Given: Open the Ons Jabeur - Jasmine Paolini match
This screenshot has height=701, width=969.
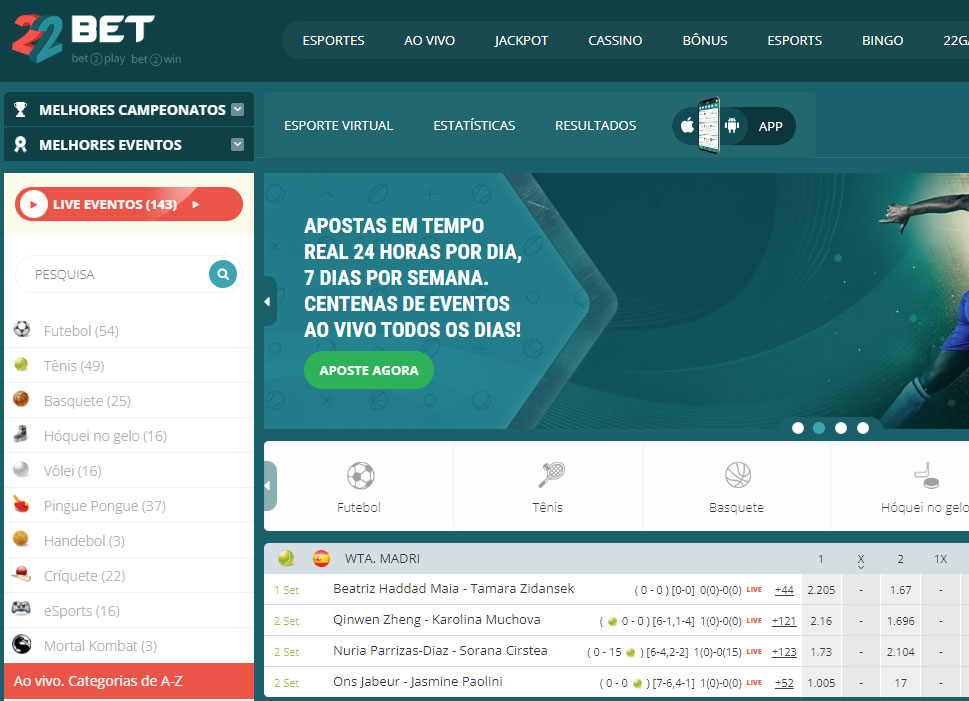Looking at the screenshot, I should (418, 681).
